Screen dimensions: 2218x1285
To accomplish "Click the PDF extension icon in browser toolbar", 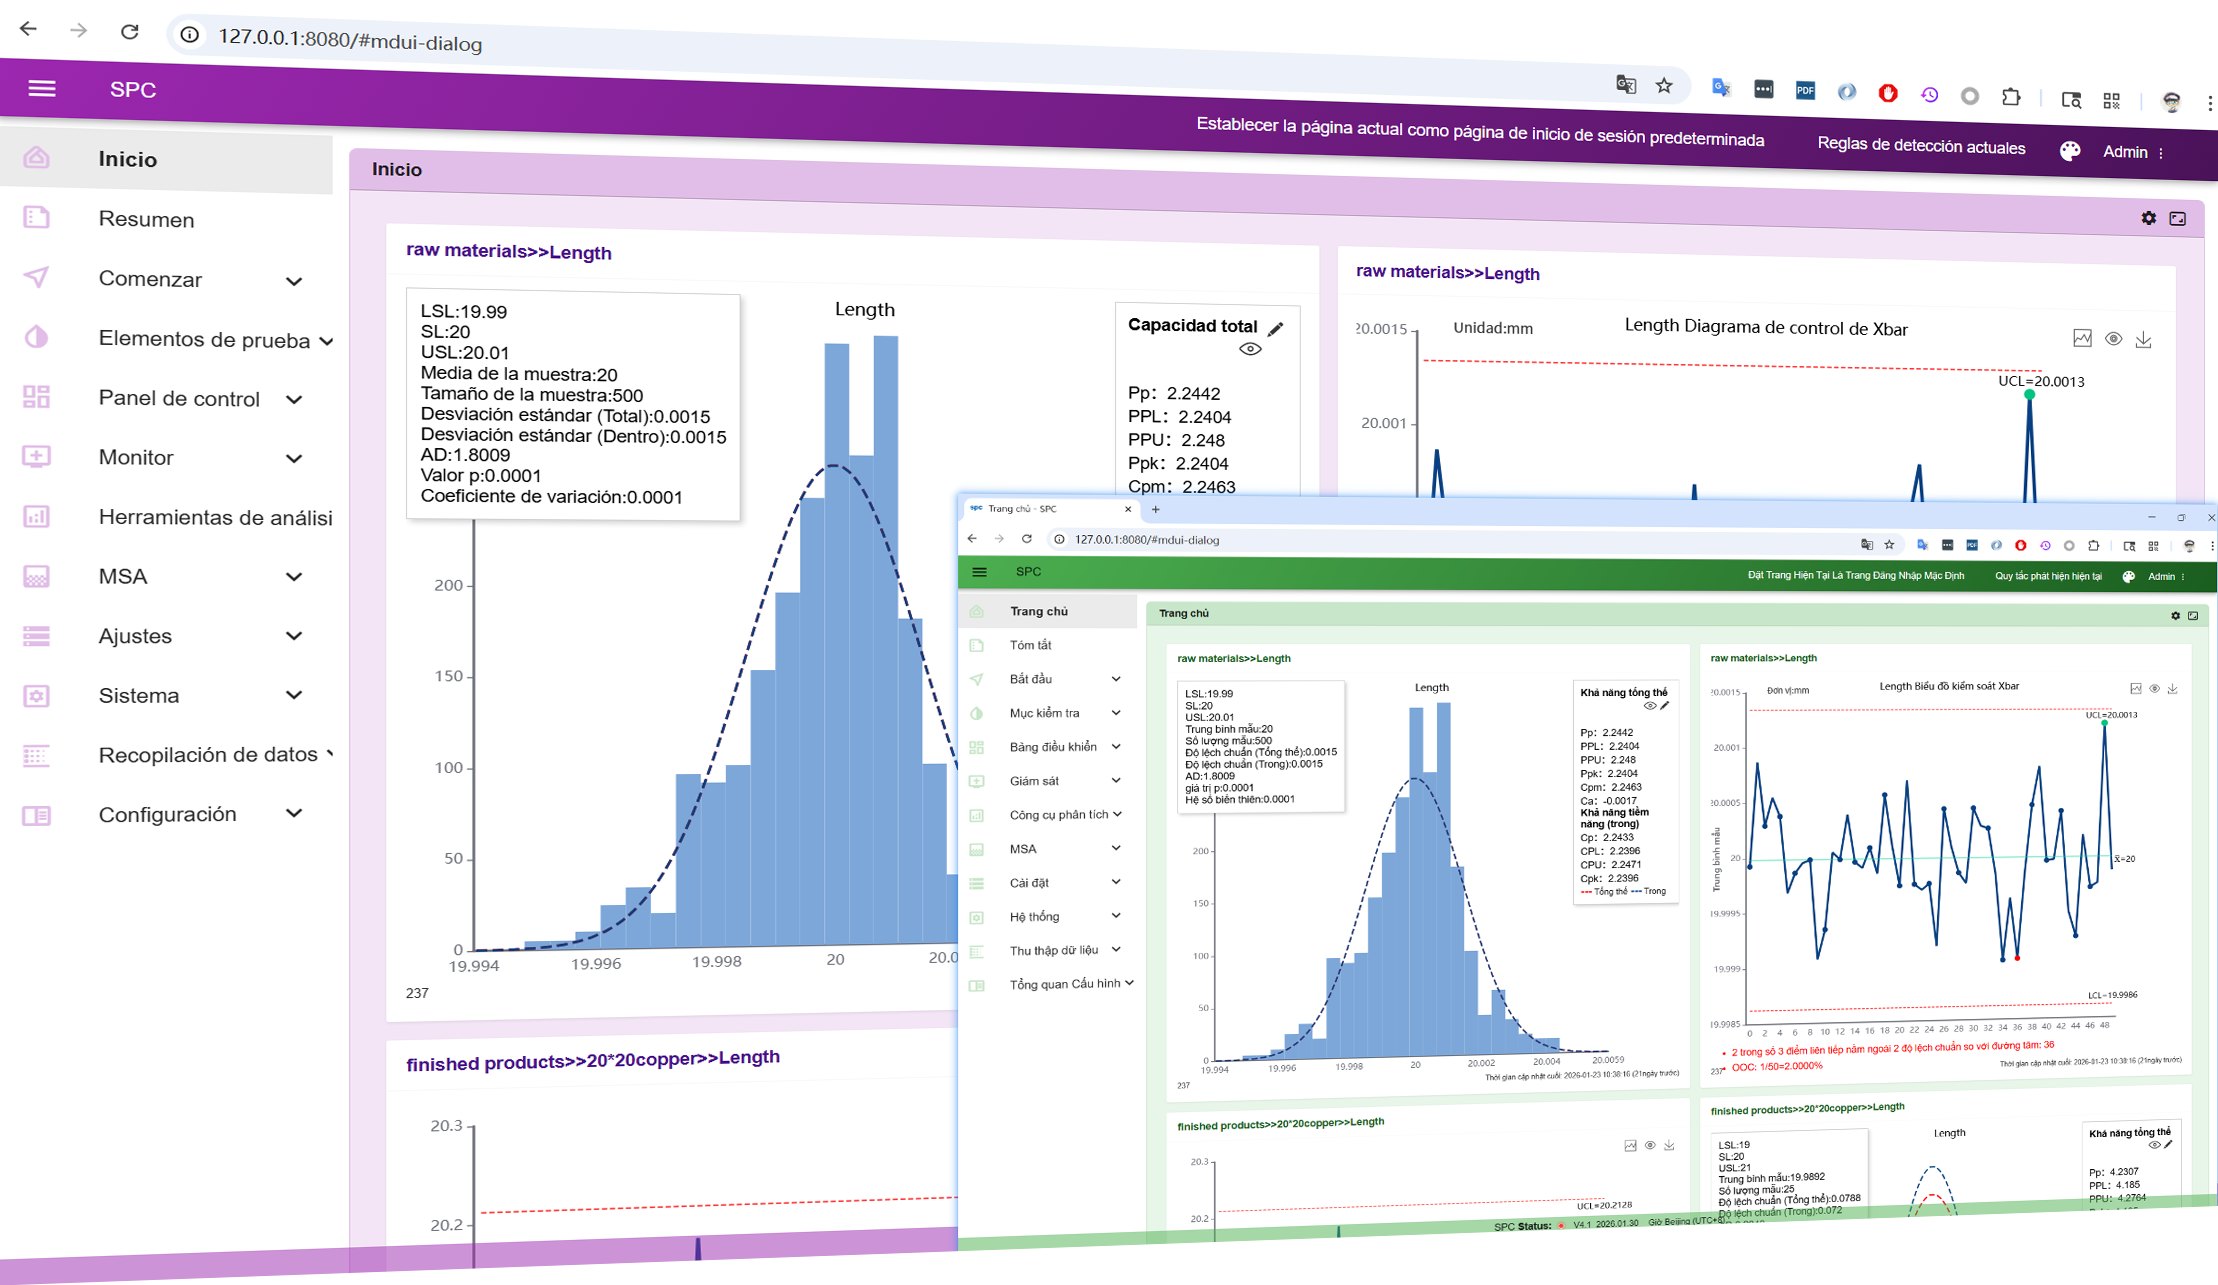I will click(x=1805, y=90).
